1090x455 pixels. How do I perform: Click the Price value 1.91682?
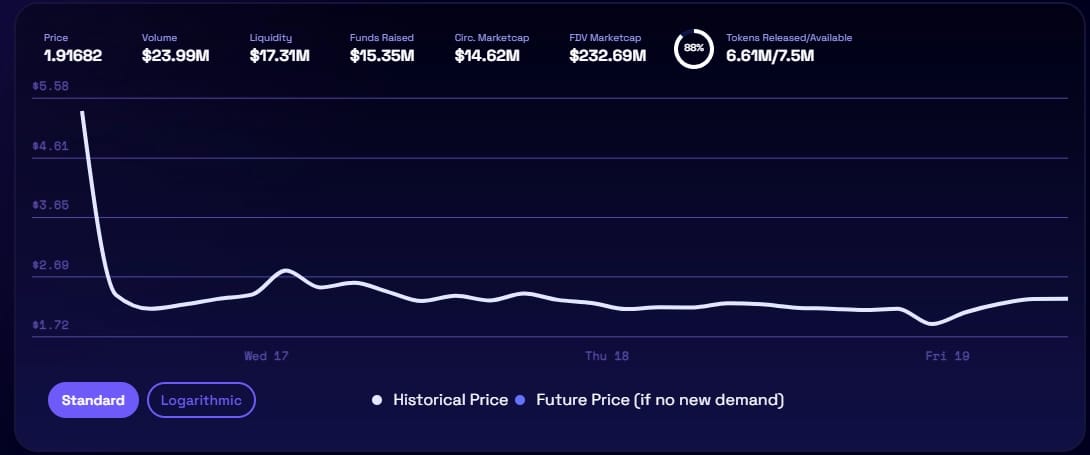[x=74, y=55]
